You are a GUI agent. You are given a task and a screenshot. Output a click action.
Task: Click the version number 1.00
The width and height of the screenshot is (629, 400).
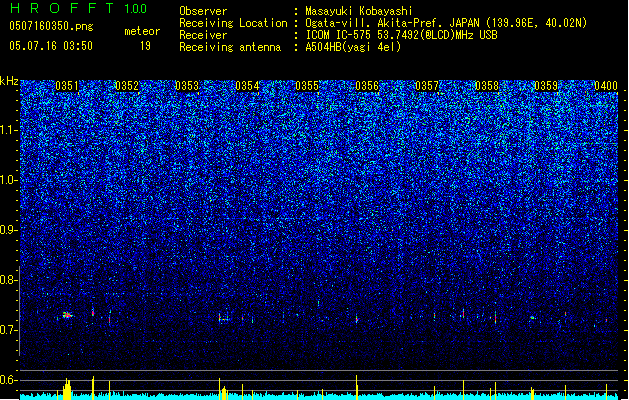click(x=136, y=8)
